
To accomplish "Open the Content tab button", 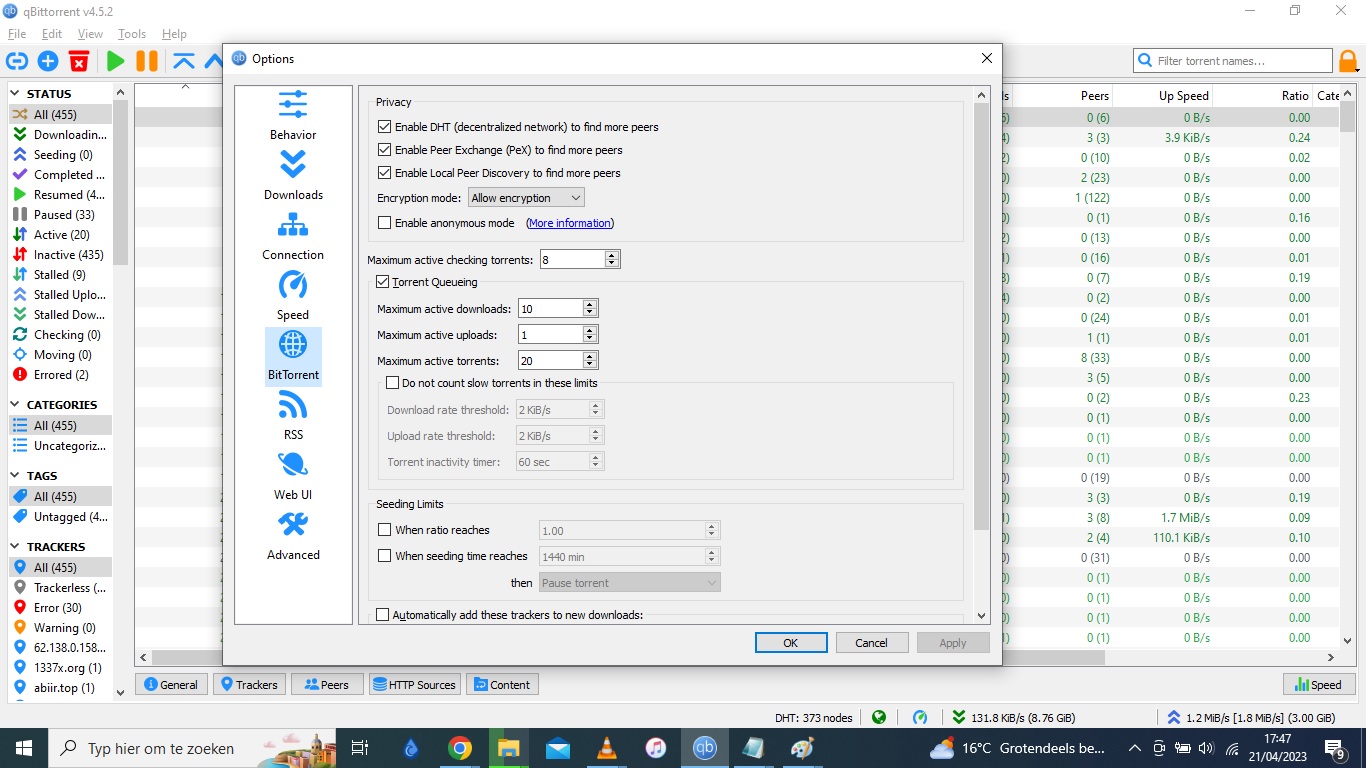I will tap(503, 685).
